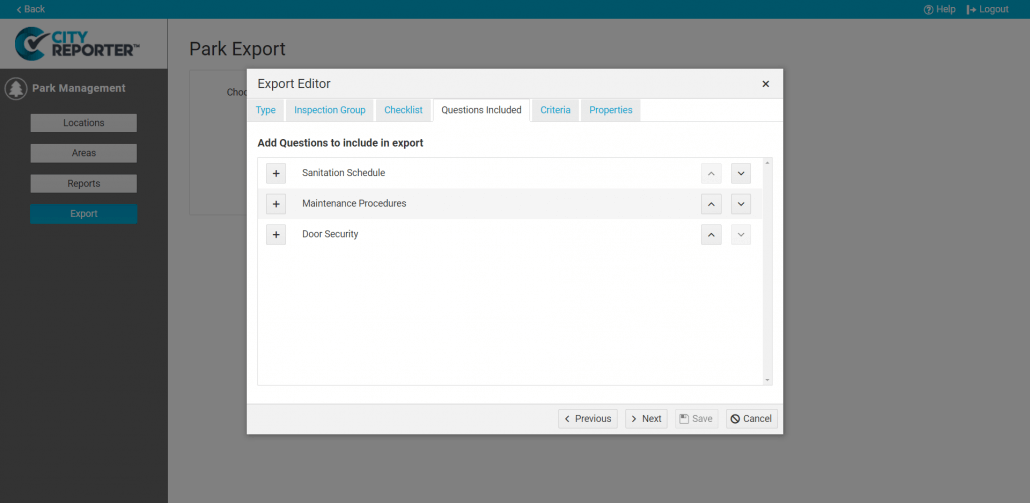Viewport: 1030px width, 503px height.
Task: Open the Properties tab
Action: tap(610, 110)
